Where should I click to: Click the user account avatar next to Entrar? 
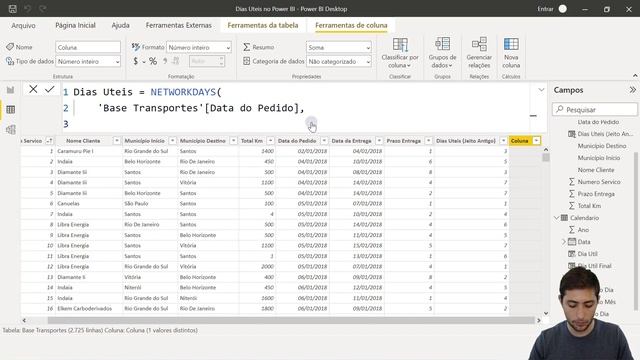click(x=562, y=9)
